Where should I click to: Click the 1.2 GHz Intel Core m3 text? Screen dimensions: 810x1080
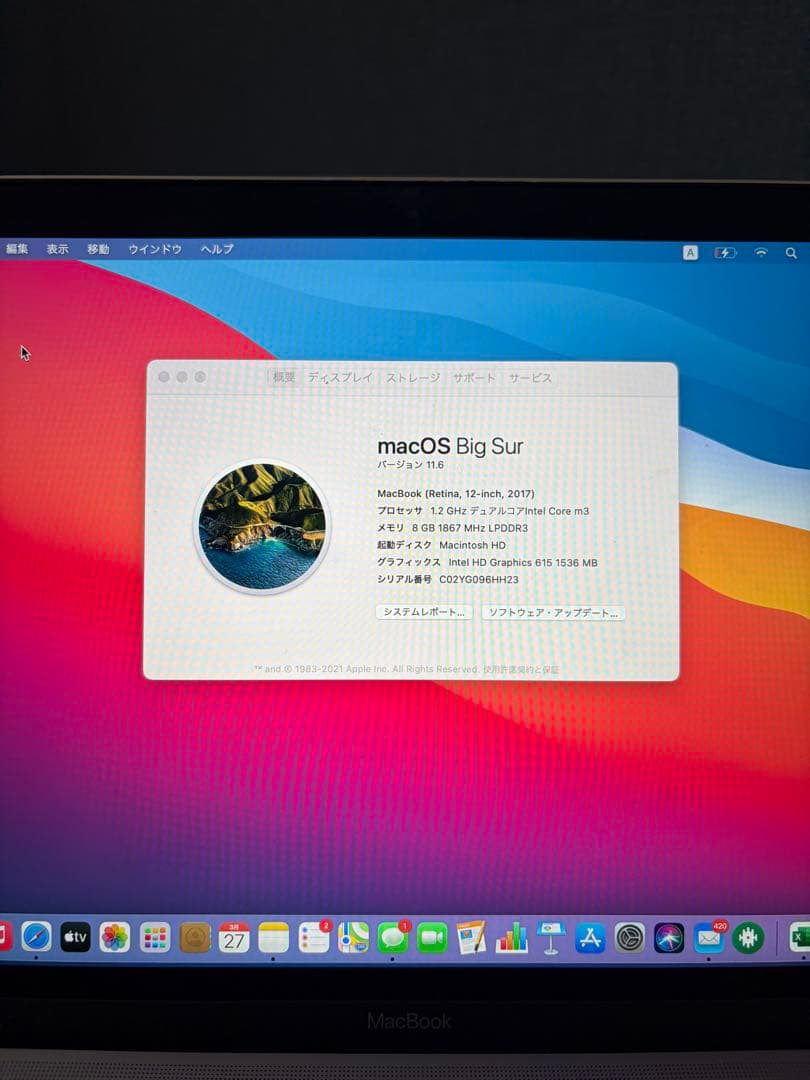point(510,510)
